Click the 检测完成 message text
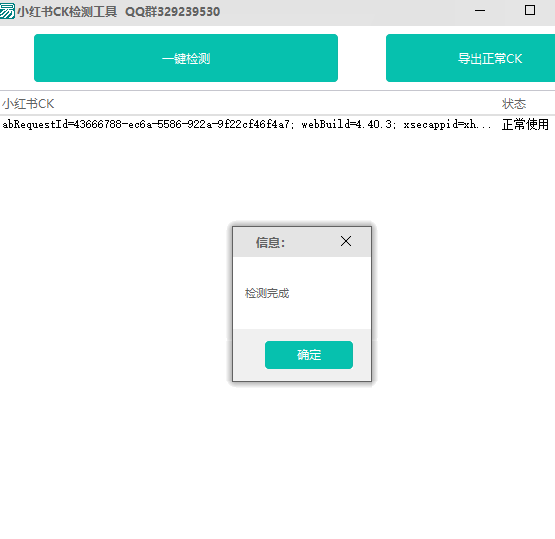The height and width of the screenshot is (539, 555). click(x=267, y=293)
